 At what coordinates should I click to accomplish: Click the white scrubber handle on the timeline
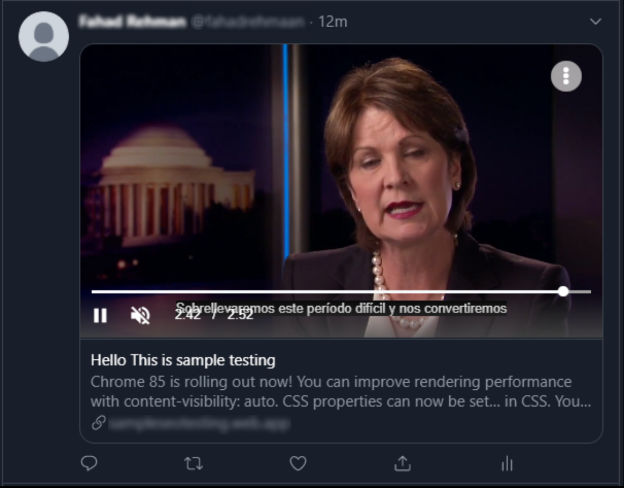563,291
